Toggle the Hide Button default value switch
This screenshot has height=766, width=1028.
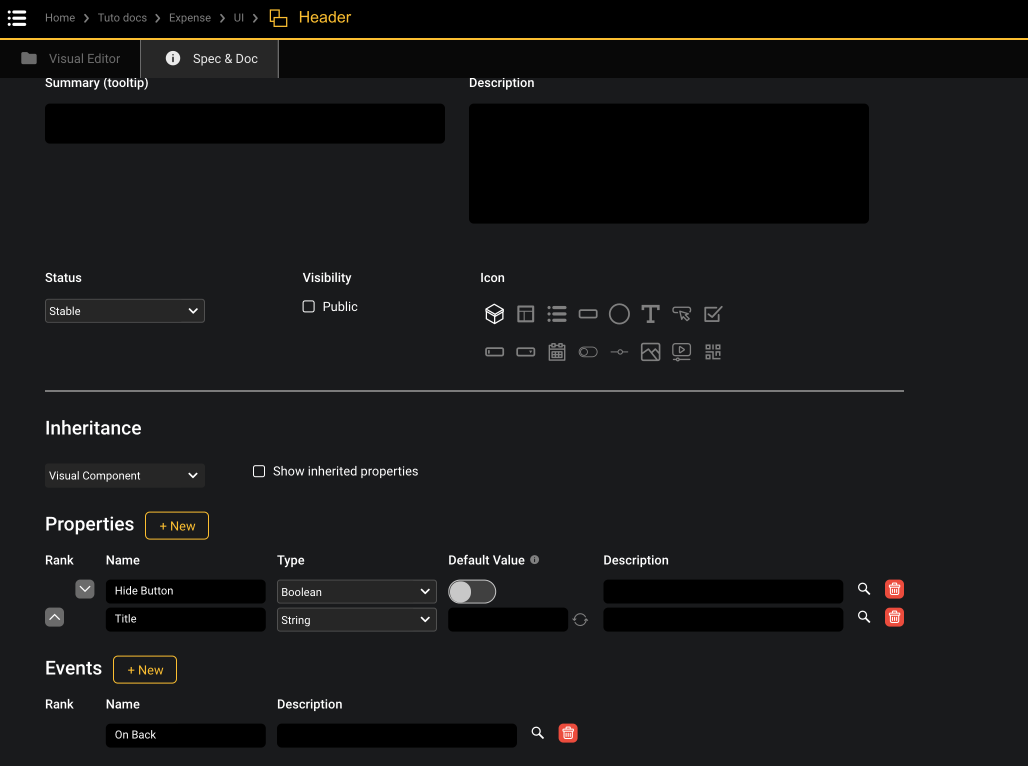tap(471, 591)
